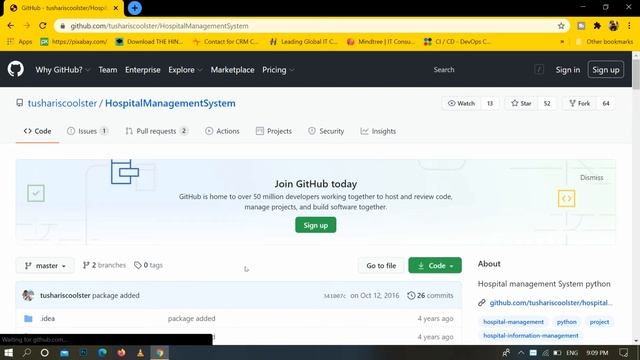Click the hospital-management topic tag
This screenshot has height=360, width=640.
coord(513,322)
